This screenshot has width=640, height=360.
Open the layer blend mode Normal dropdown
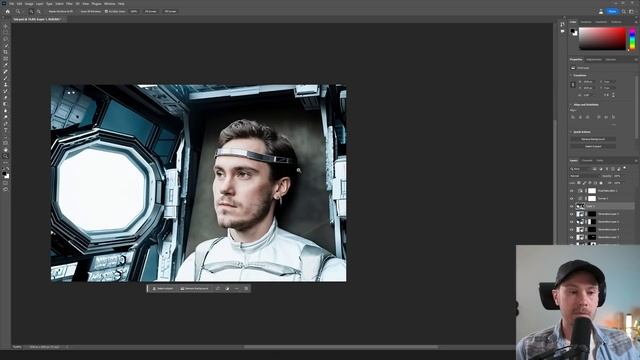[585, 176]
